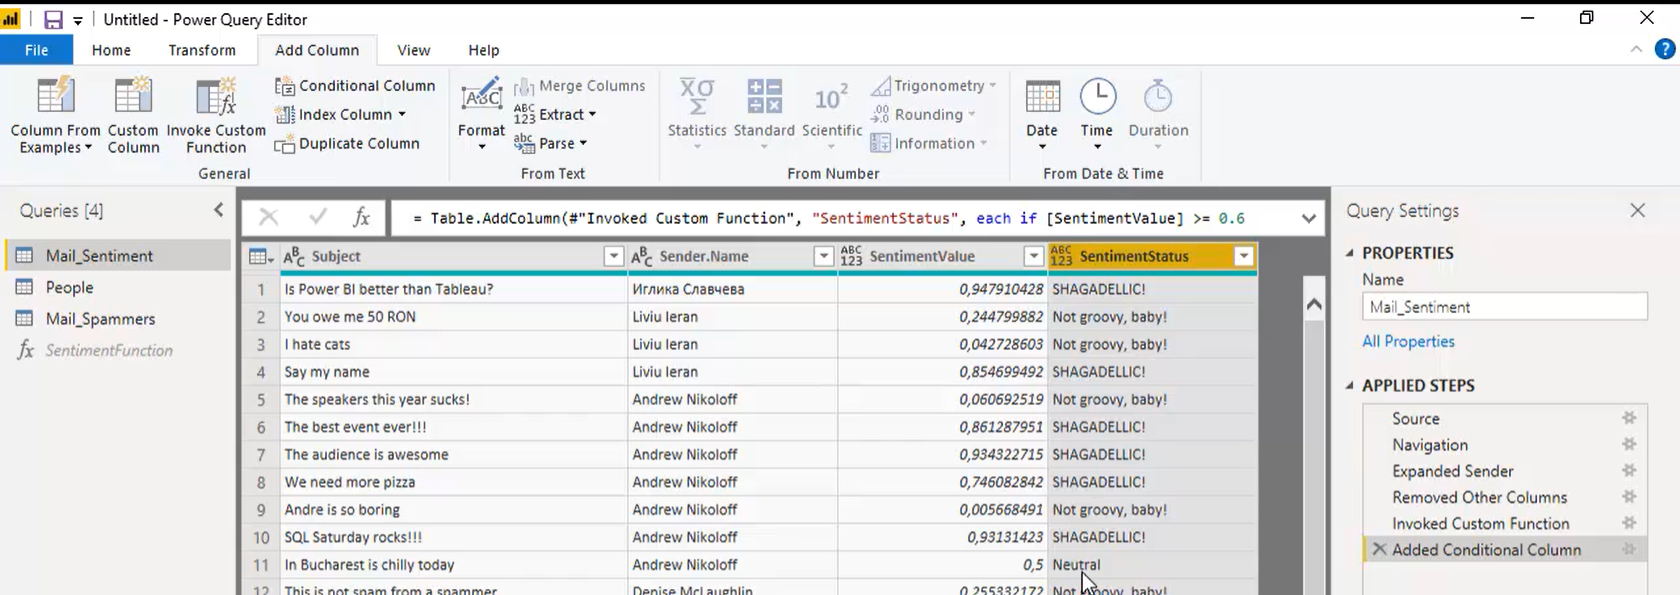The height and width of the screenshot is (595, 1680).
Task: Open the Scientific operations menu
Action: click(x=832, y=115)
